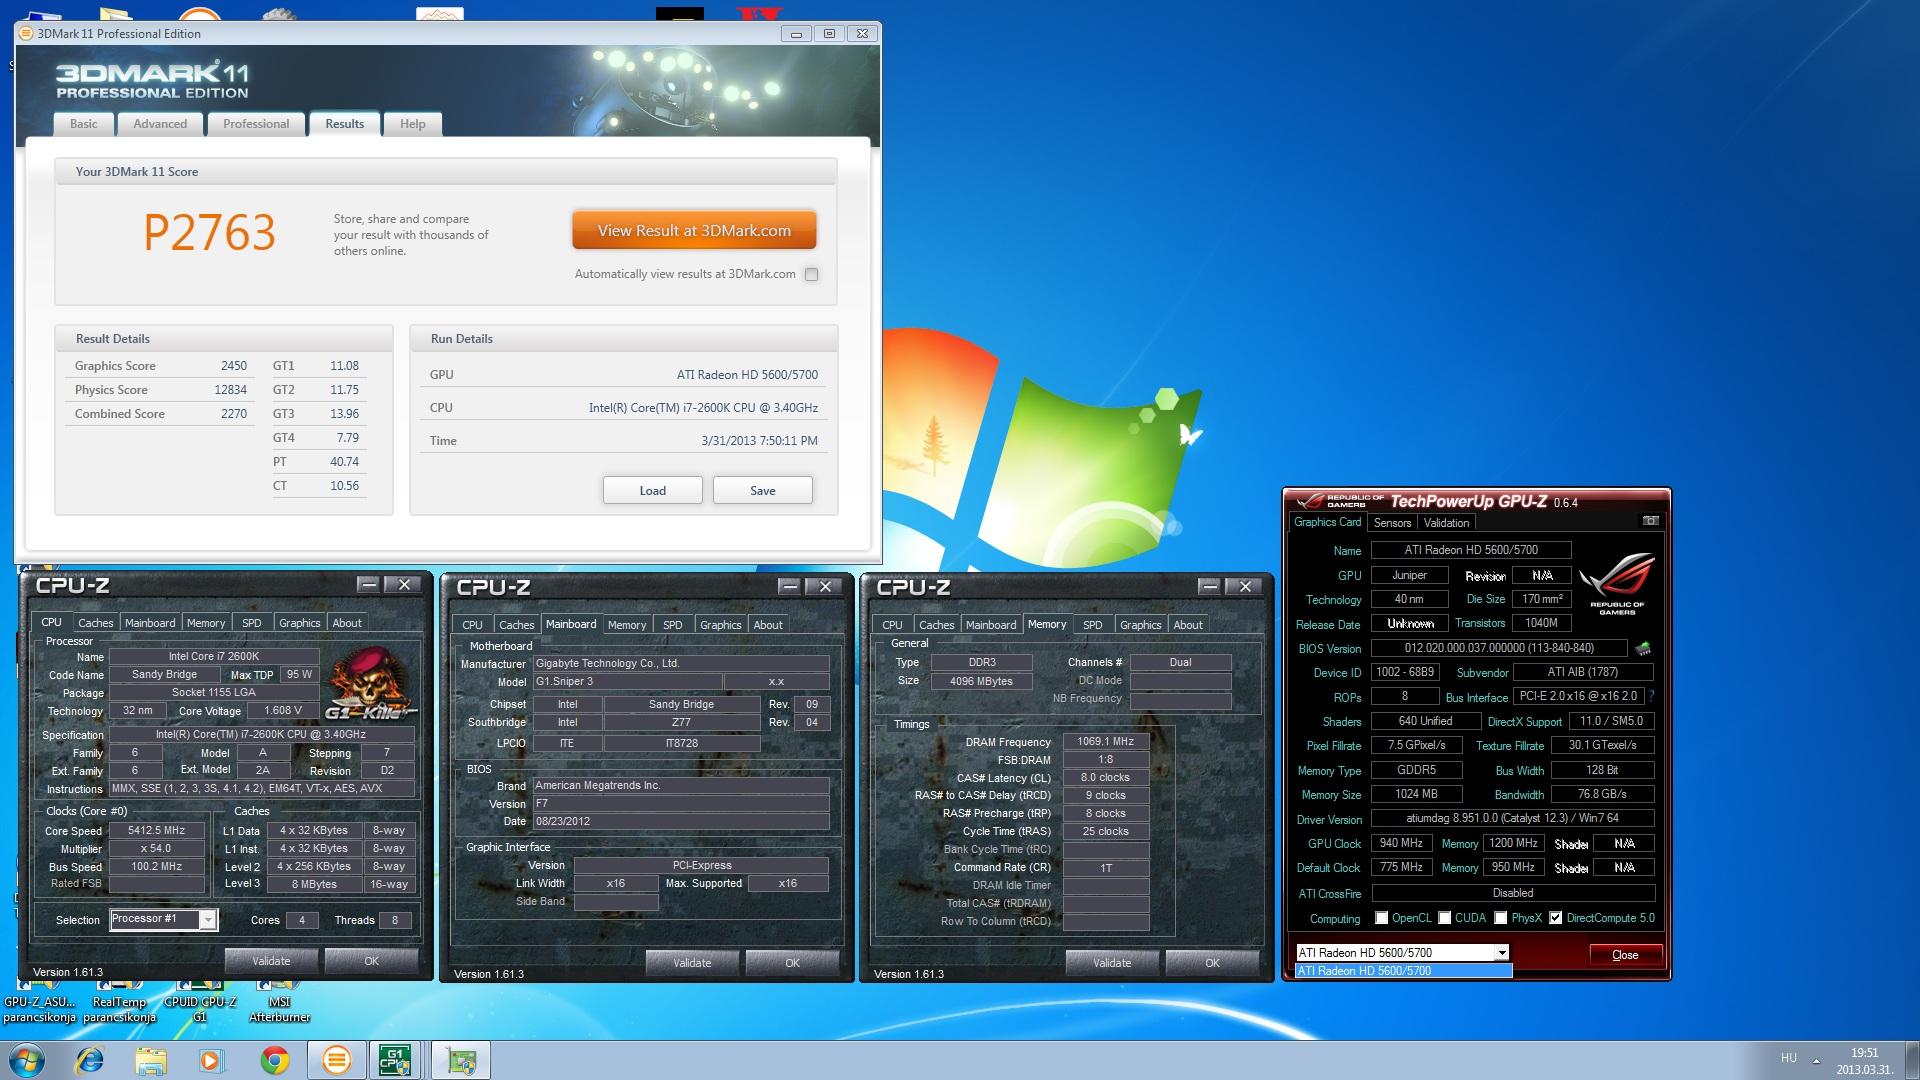Open Internet Explorer from the taskbar
Image resolution: width=1920 pixels, height=1080 pixels.
point(90,1060)
